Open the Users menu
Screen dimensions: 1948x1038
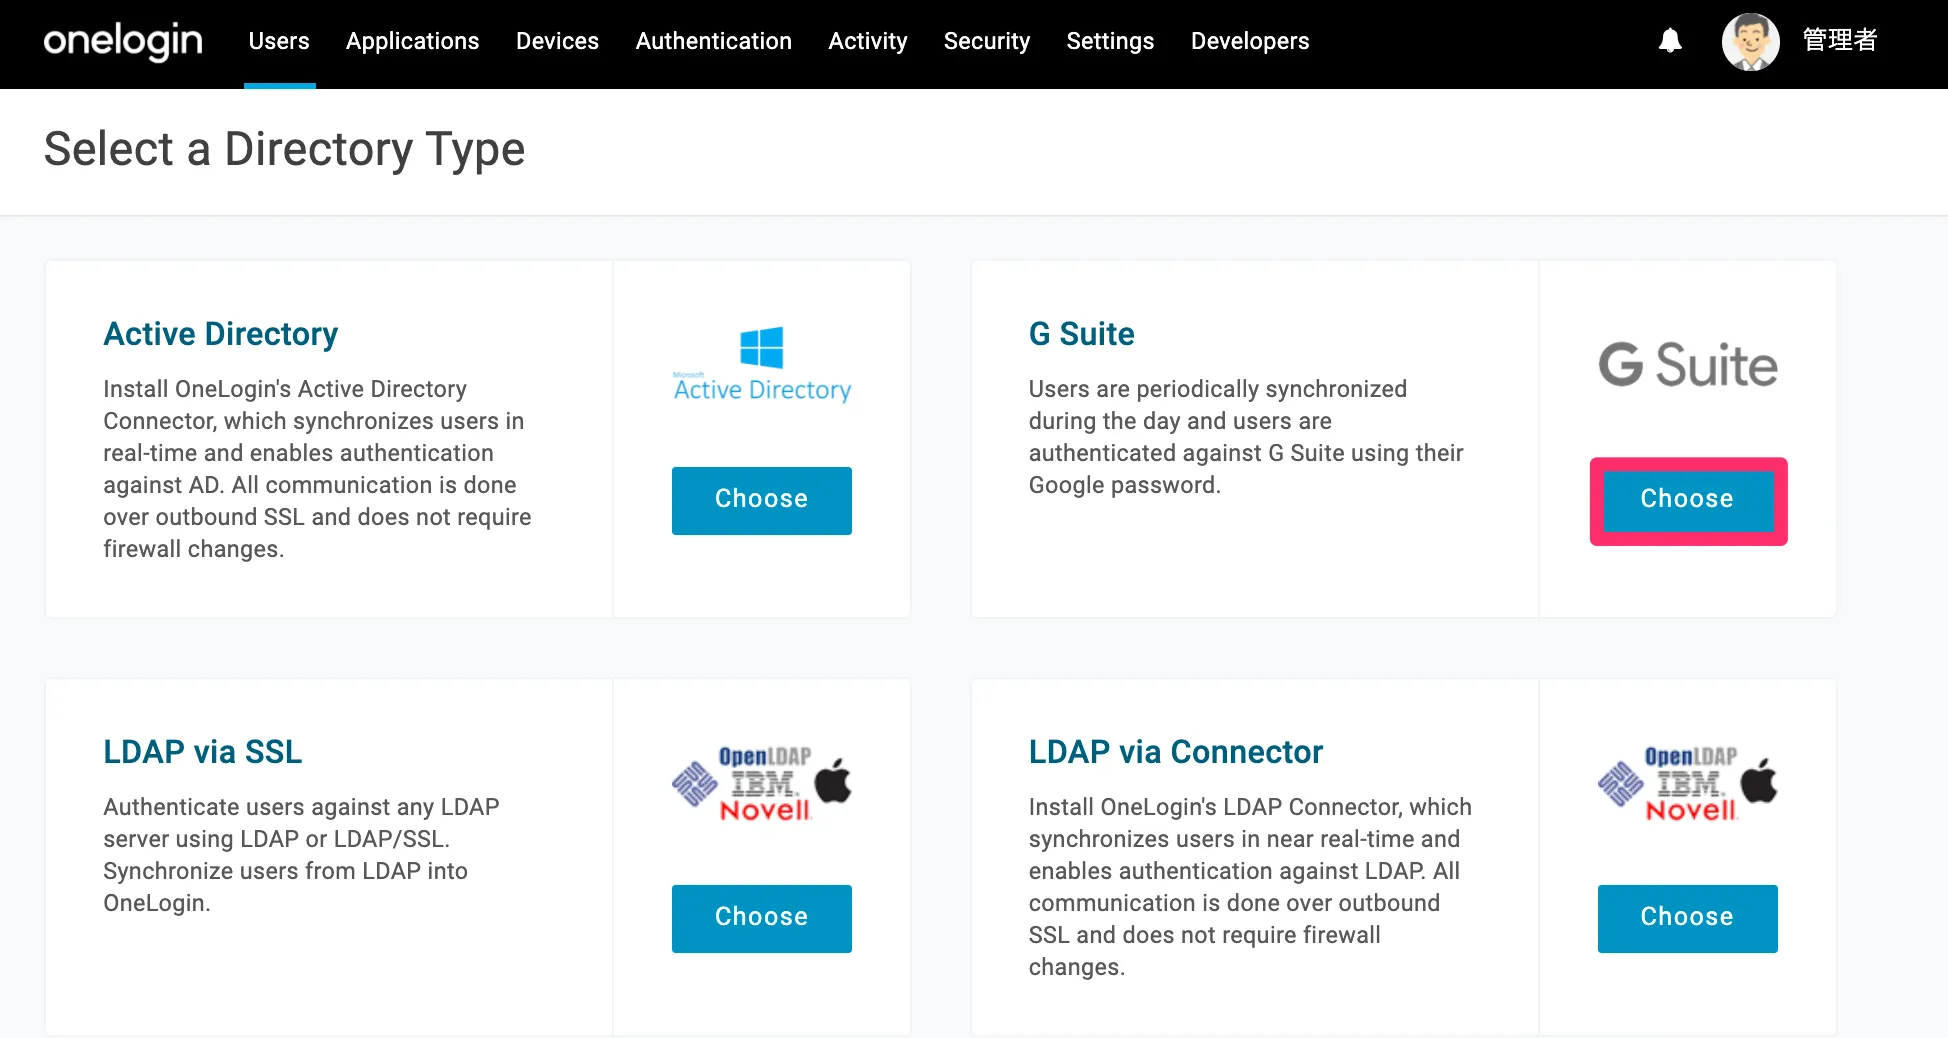pos(279,41)
